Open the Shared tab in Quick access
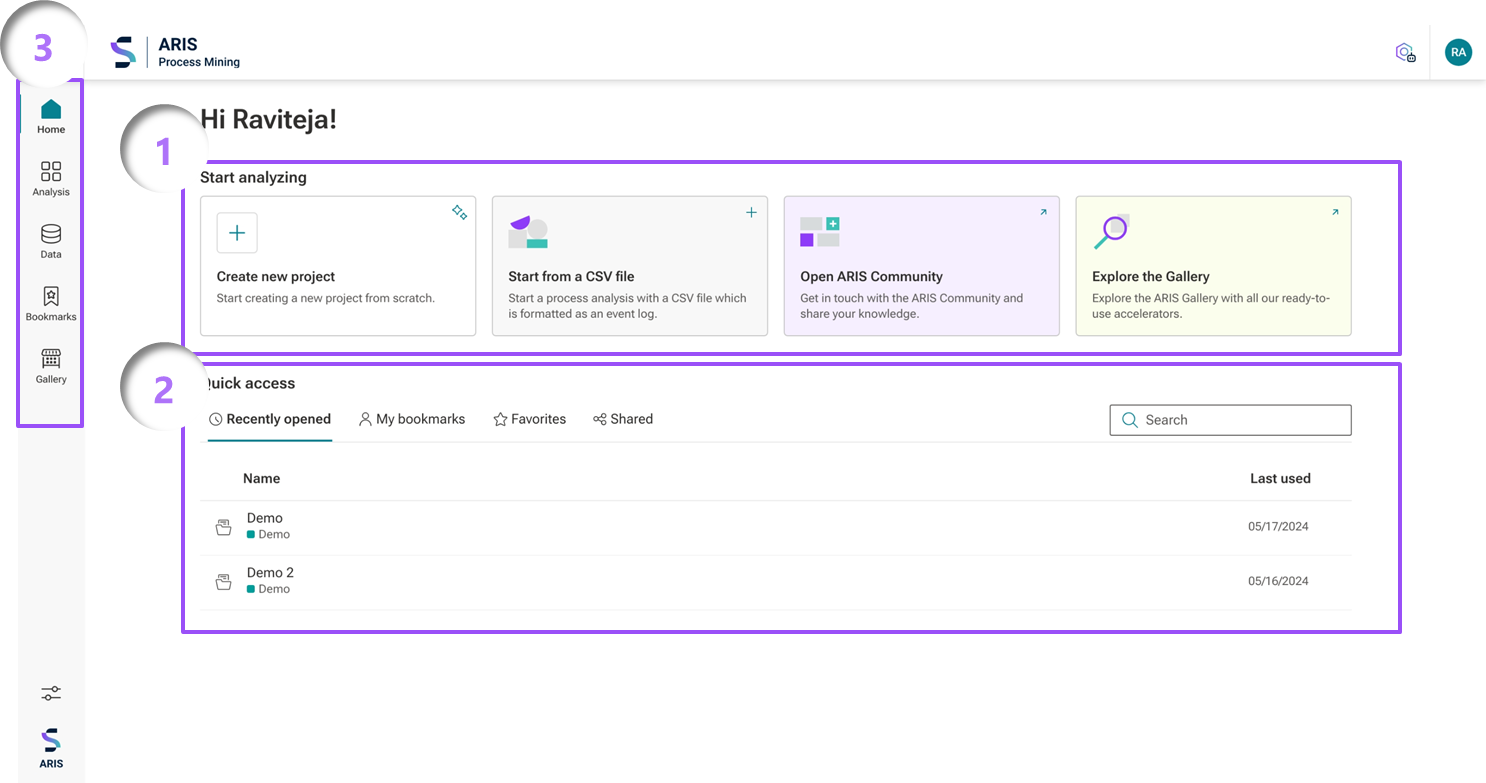The width and height of the screenshot is (1486, 783). (x=623, y=419)
